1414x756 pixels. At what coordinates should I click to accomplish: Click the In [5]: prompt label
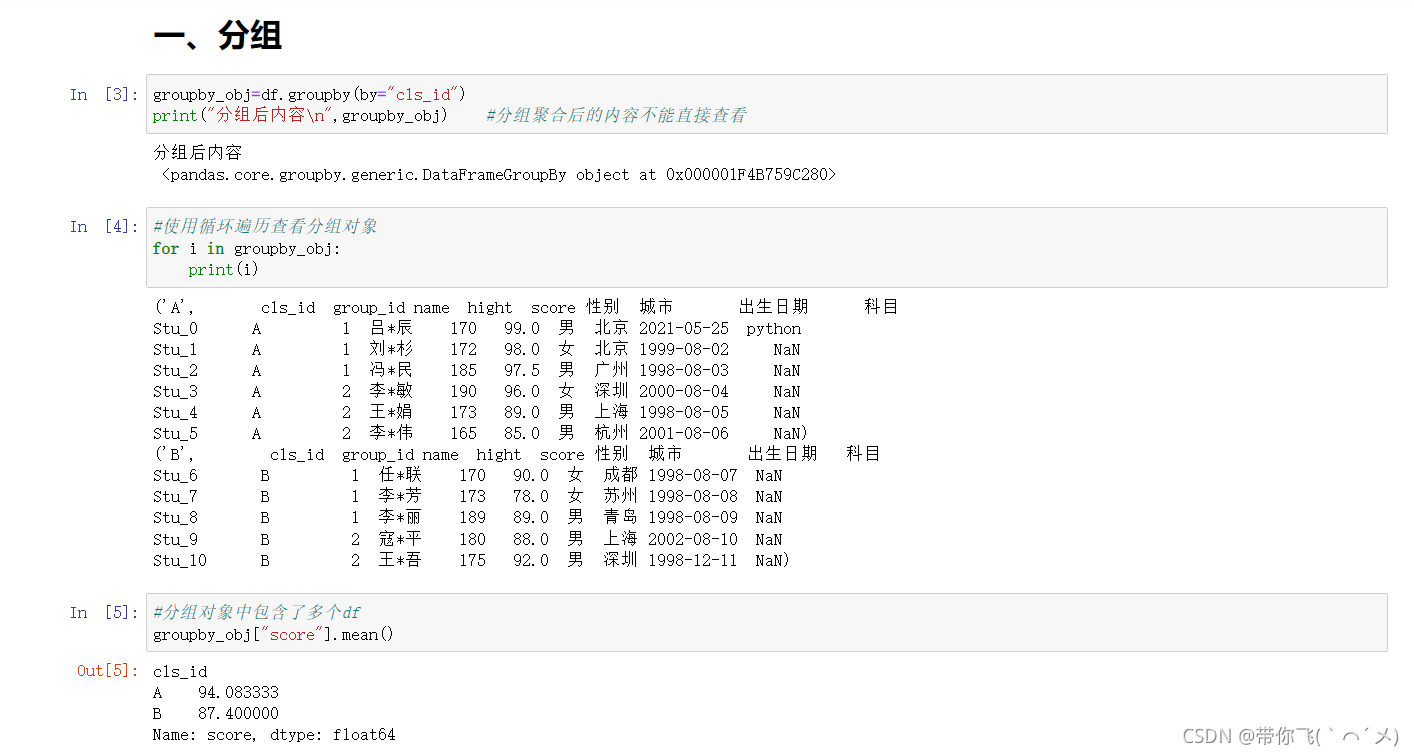tap(104, 613)
